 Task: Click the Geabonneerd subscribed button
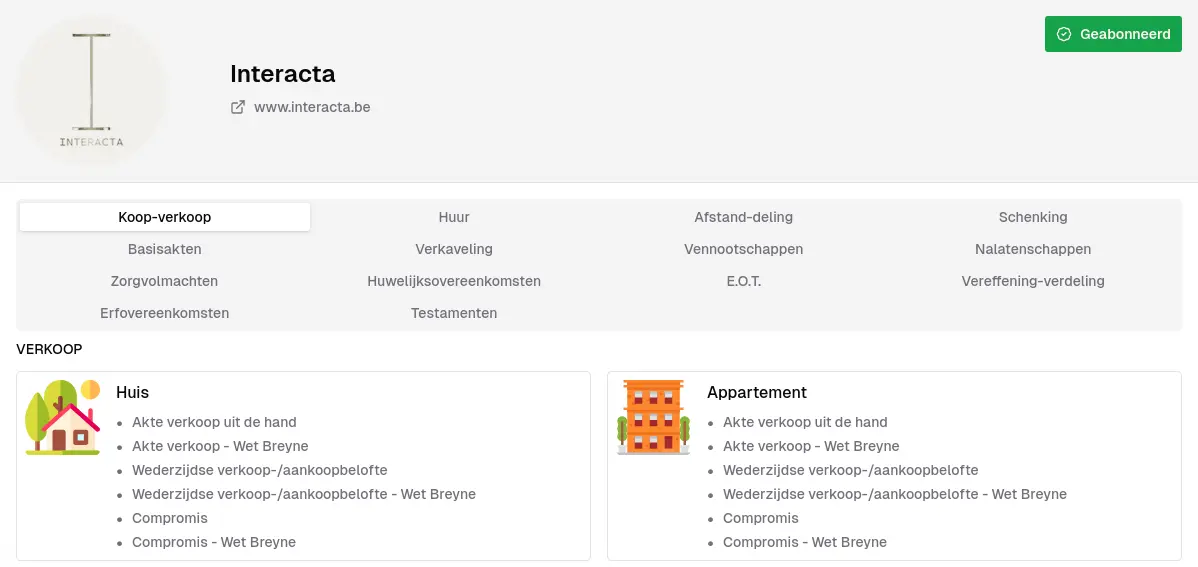tap(1113, 34)
